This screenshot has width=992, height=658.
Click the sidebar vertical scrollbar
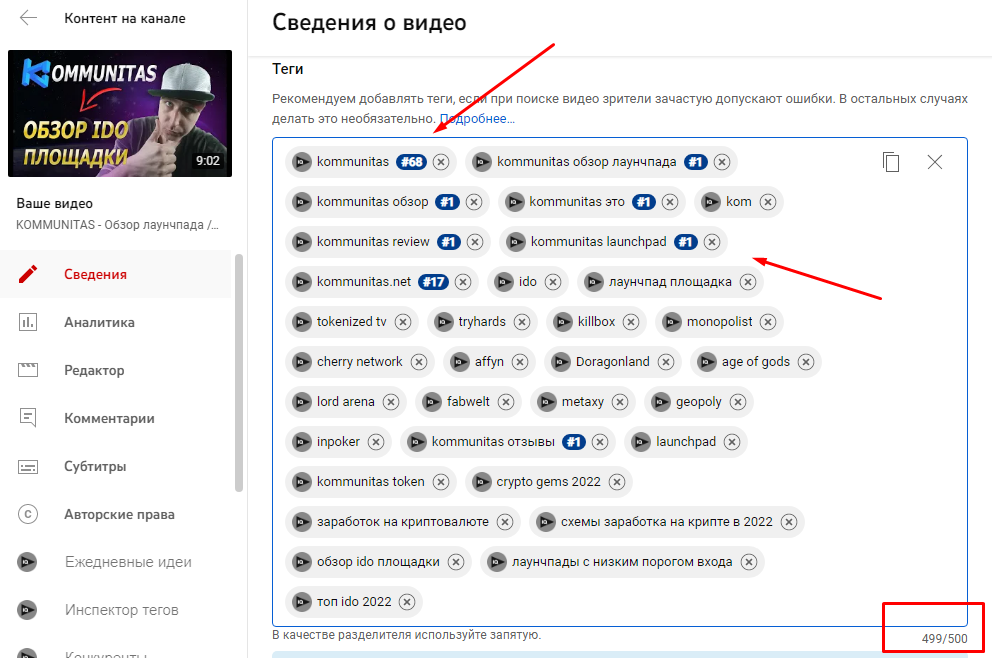pyautogui.click(x=239, y=373)
